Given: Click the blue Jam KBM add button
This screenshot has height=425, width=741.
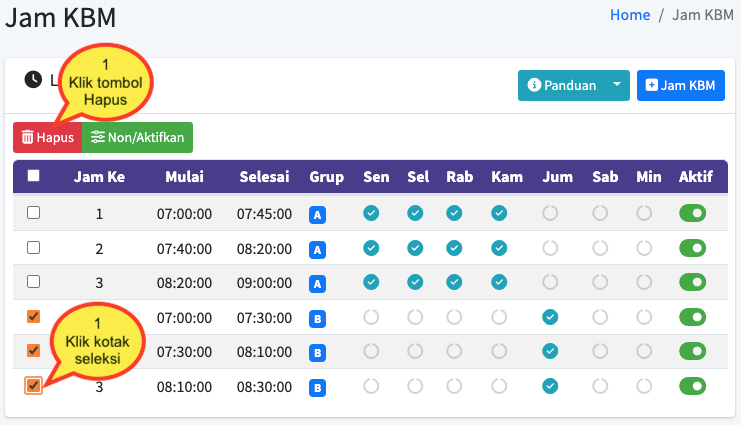Looking at the screenshot, I should click(681, 86).
